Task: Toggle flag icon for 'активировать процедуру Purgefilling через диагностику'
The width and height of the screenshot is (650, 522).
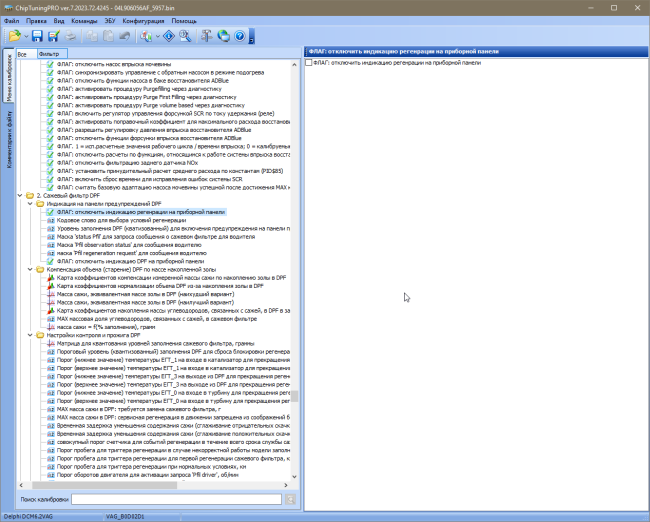Action: (51, 89)
